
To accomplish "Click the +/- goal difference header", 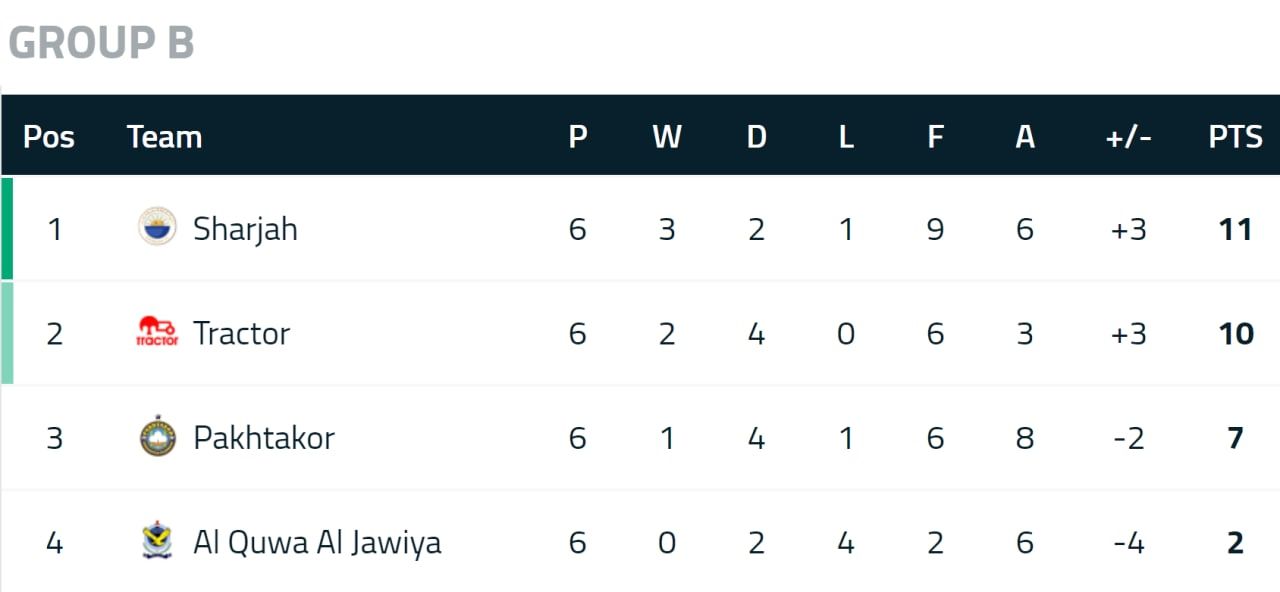I will click(1128, 136).
